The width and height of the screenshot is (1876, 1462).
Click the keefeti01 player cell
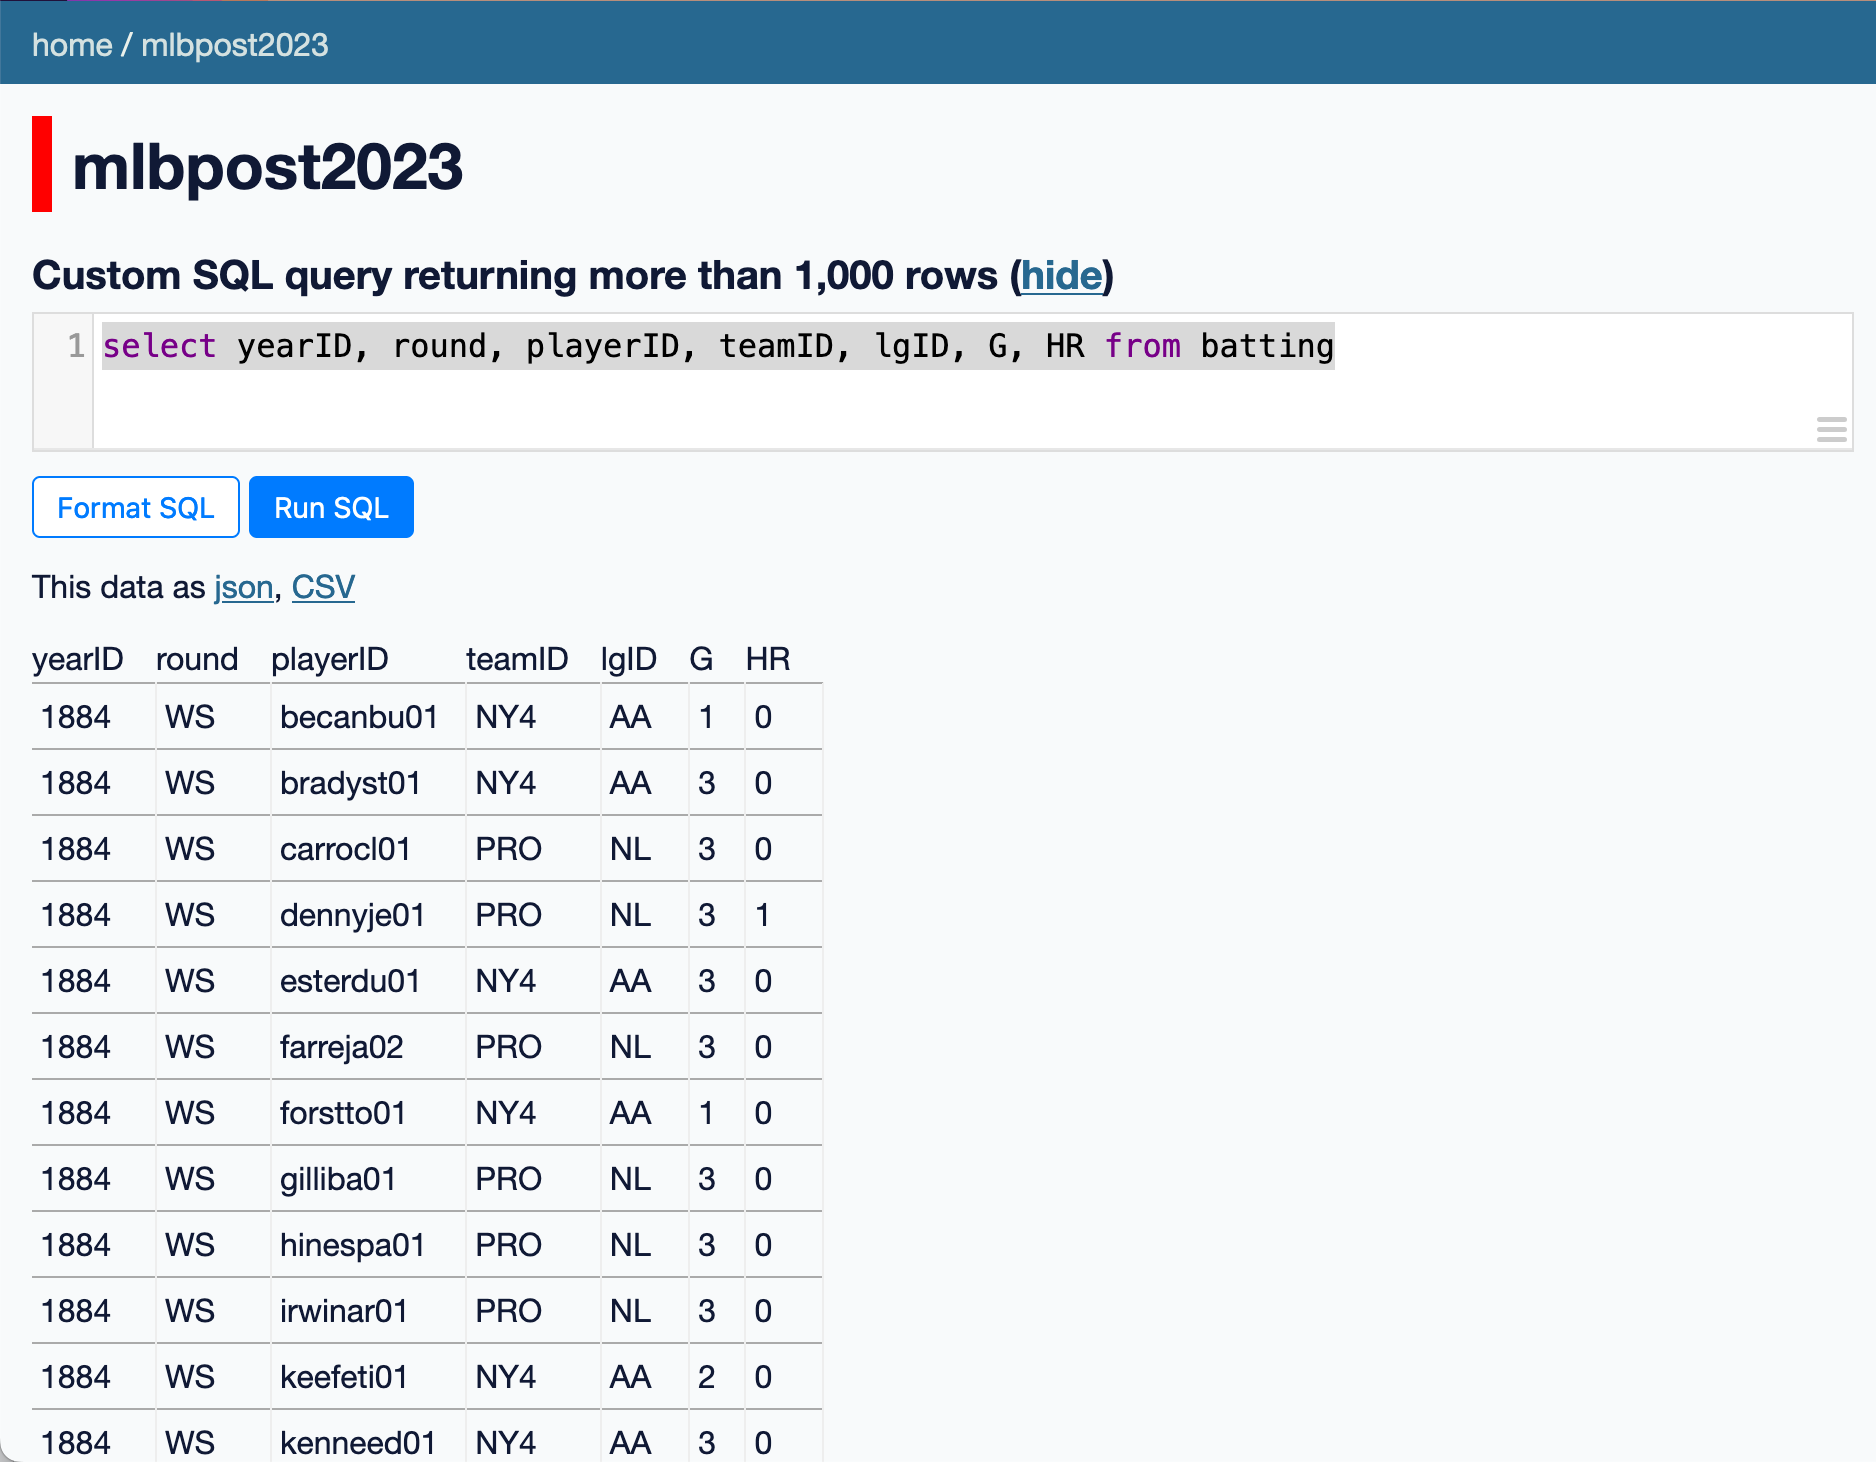pos(343,1377)
